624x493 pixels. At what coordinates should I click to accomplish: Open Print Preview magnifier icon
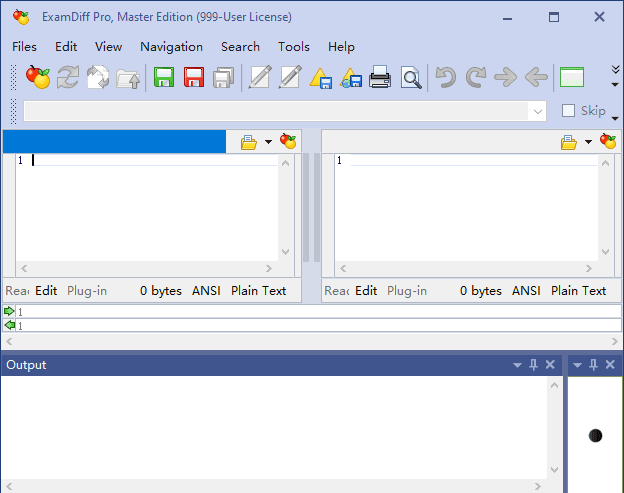click(x=411, y=78)
